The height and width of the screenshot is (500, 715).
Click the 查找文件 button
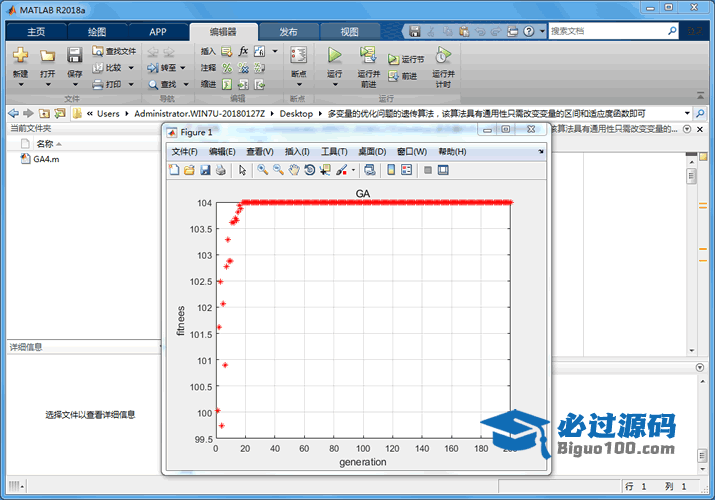[113, 50]
